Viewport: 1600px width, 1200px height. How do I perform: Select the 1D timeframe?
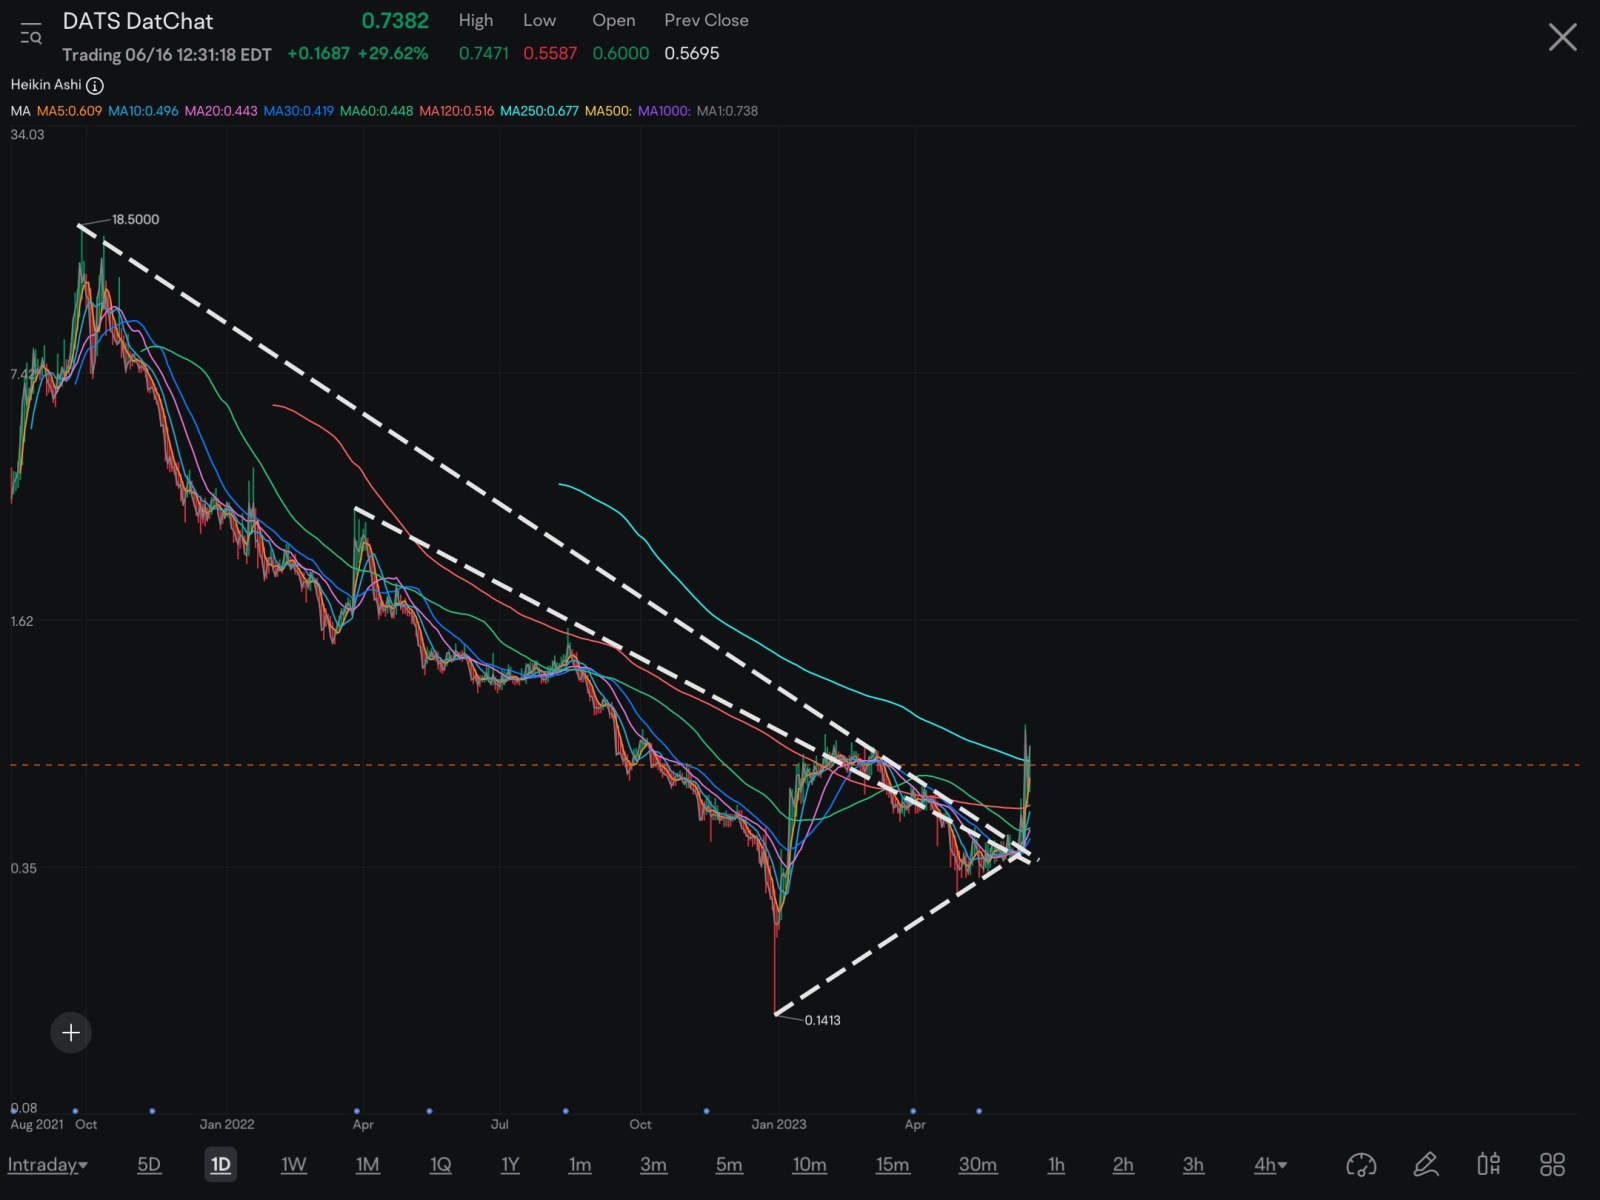(221, 1165)
